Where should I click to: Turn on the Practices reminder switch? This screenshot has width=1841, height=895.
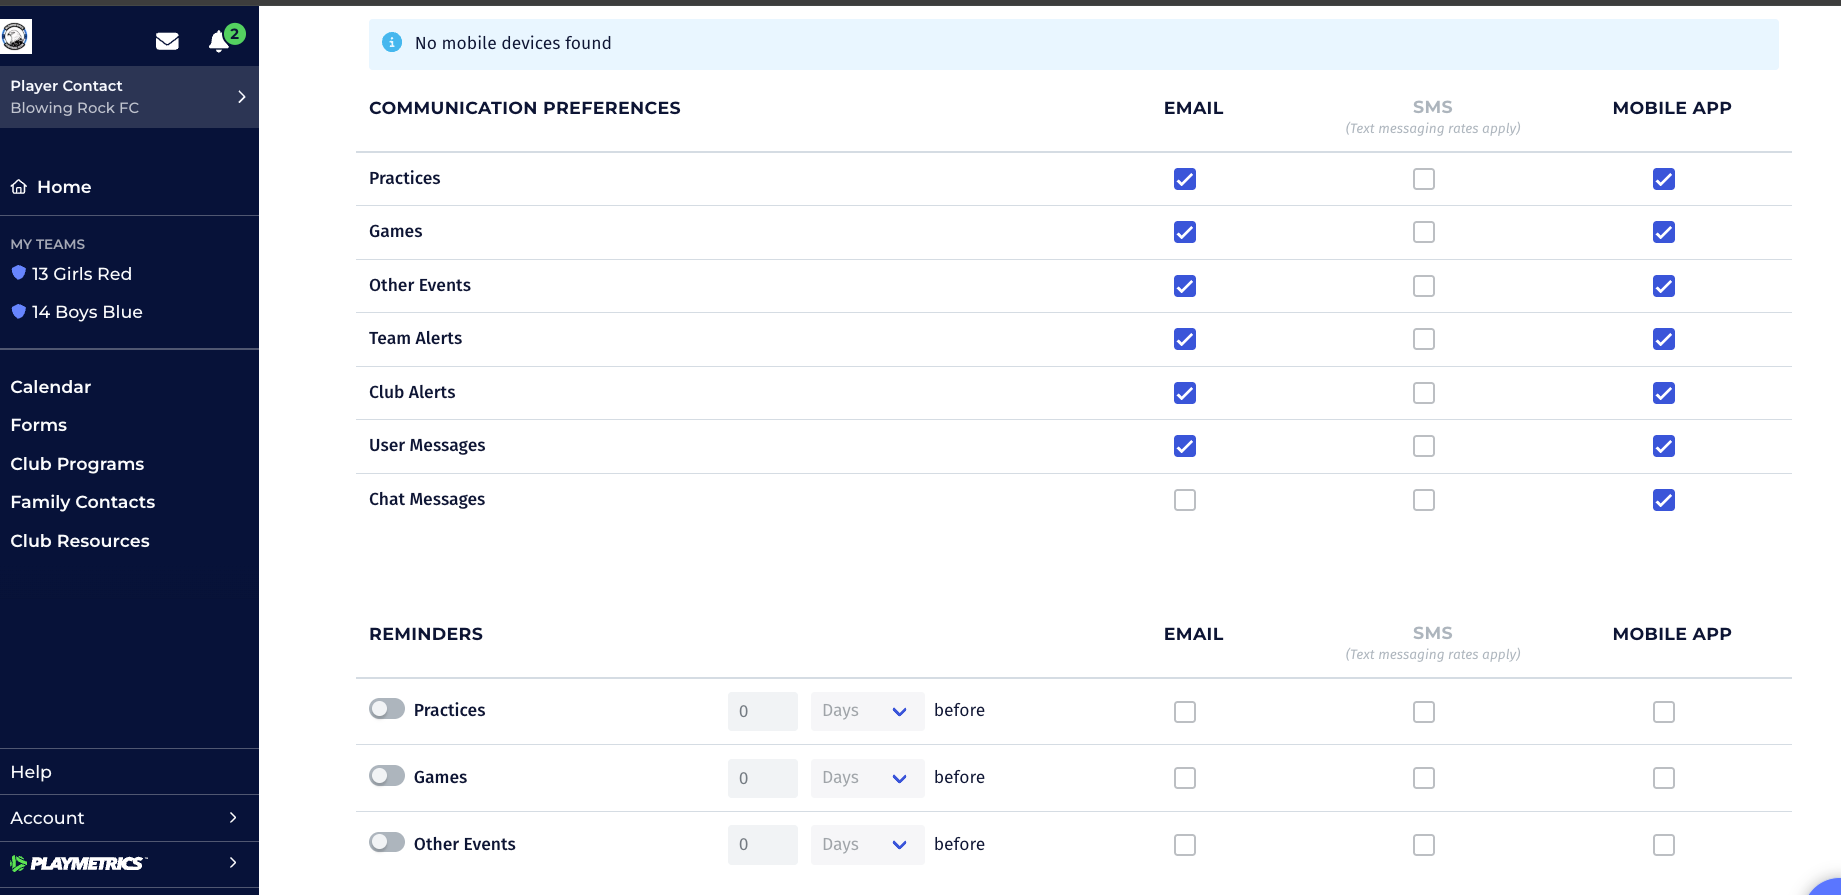pyautogui.click(x=387, y=709)
